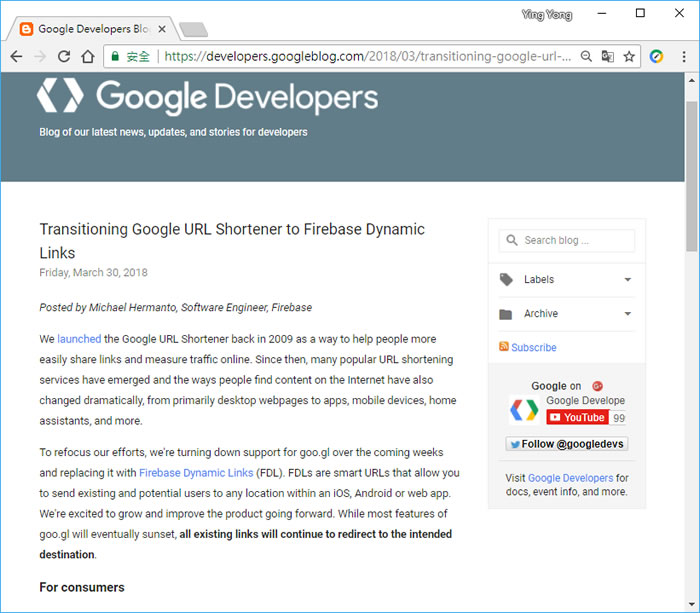Click the search magnifier icon in sidebar

[x=512, y=240]
